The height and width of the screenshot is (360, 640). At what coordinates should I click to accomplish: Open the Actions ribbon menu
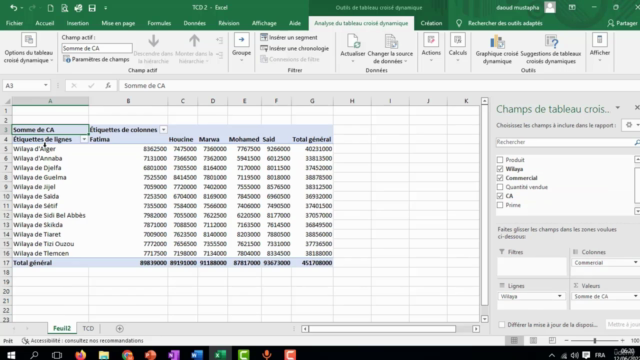(x=431, y=48)
